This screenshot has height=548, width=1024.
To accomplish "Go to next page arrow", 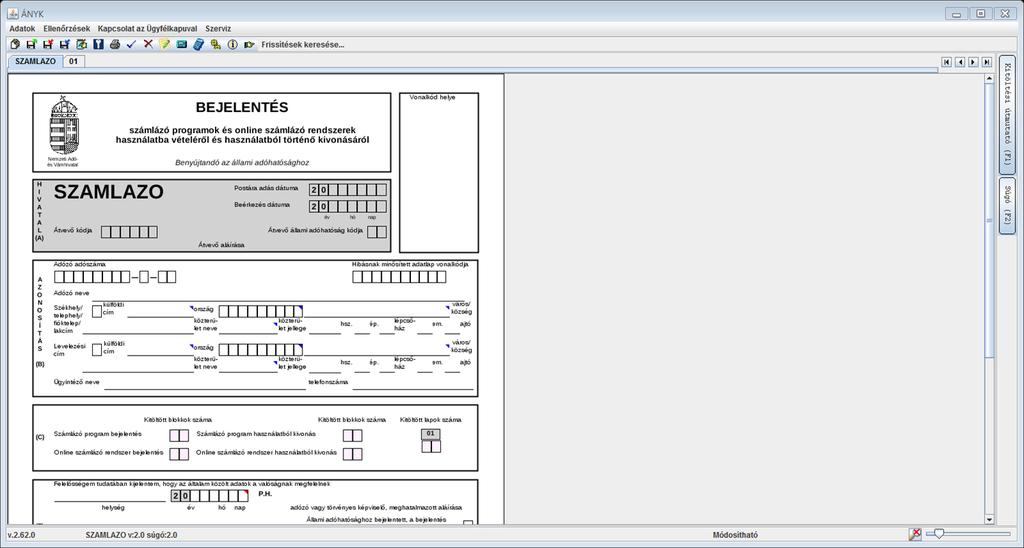I will tap(973, 62).
